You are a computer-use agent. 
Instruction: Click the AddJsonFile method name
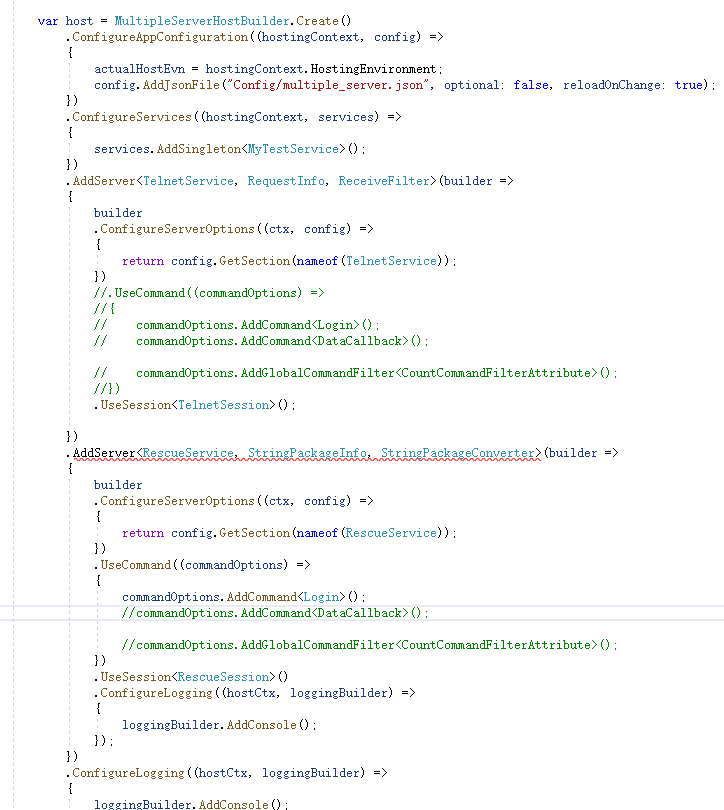(x=181, y=85)
